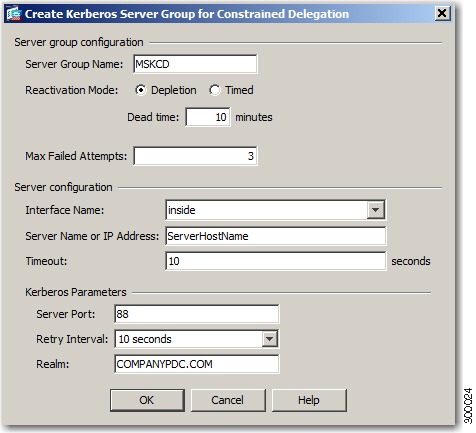Click the Cancel button
The height and width of the screenshot is (433, 476).
228,400
